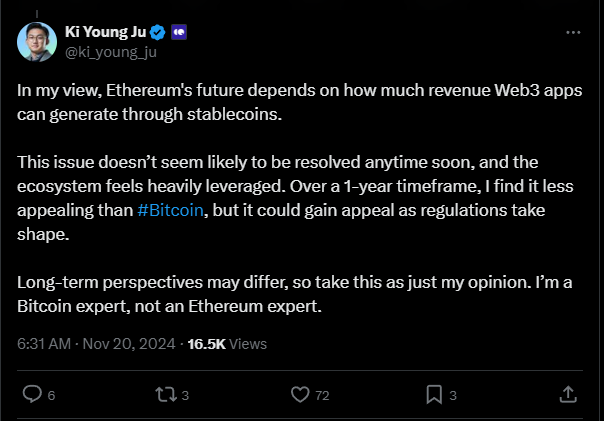Repost this tweet using the retweet icon
Image resolution: width=604 pixels, height=421 pixels.
(166, 395)
